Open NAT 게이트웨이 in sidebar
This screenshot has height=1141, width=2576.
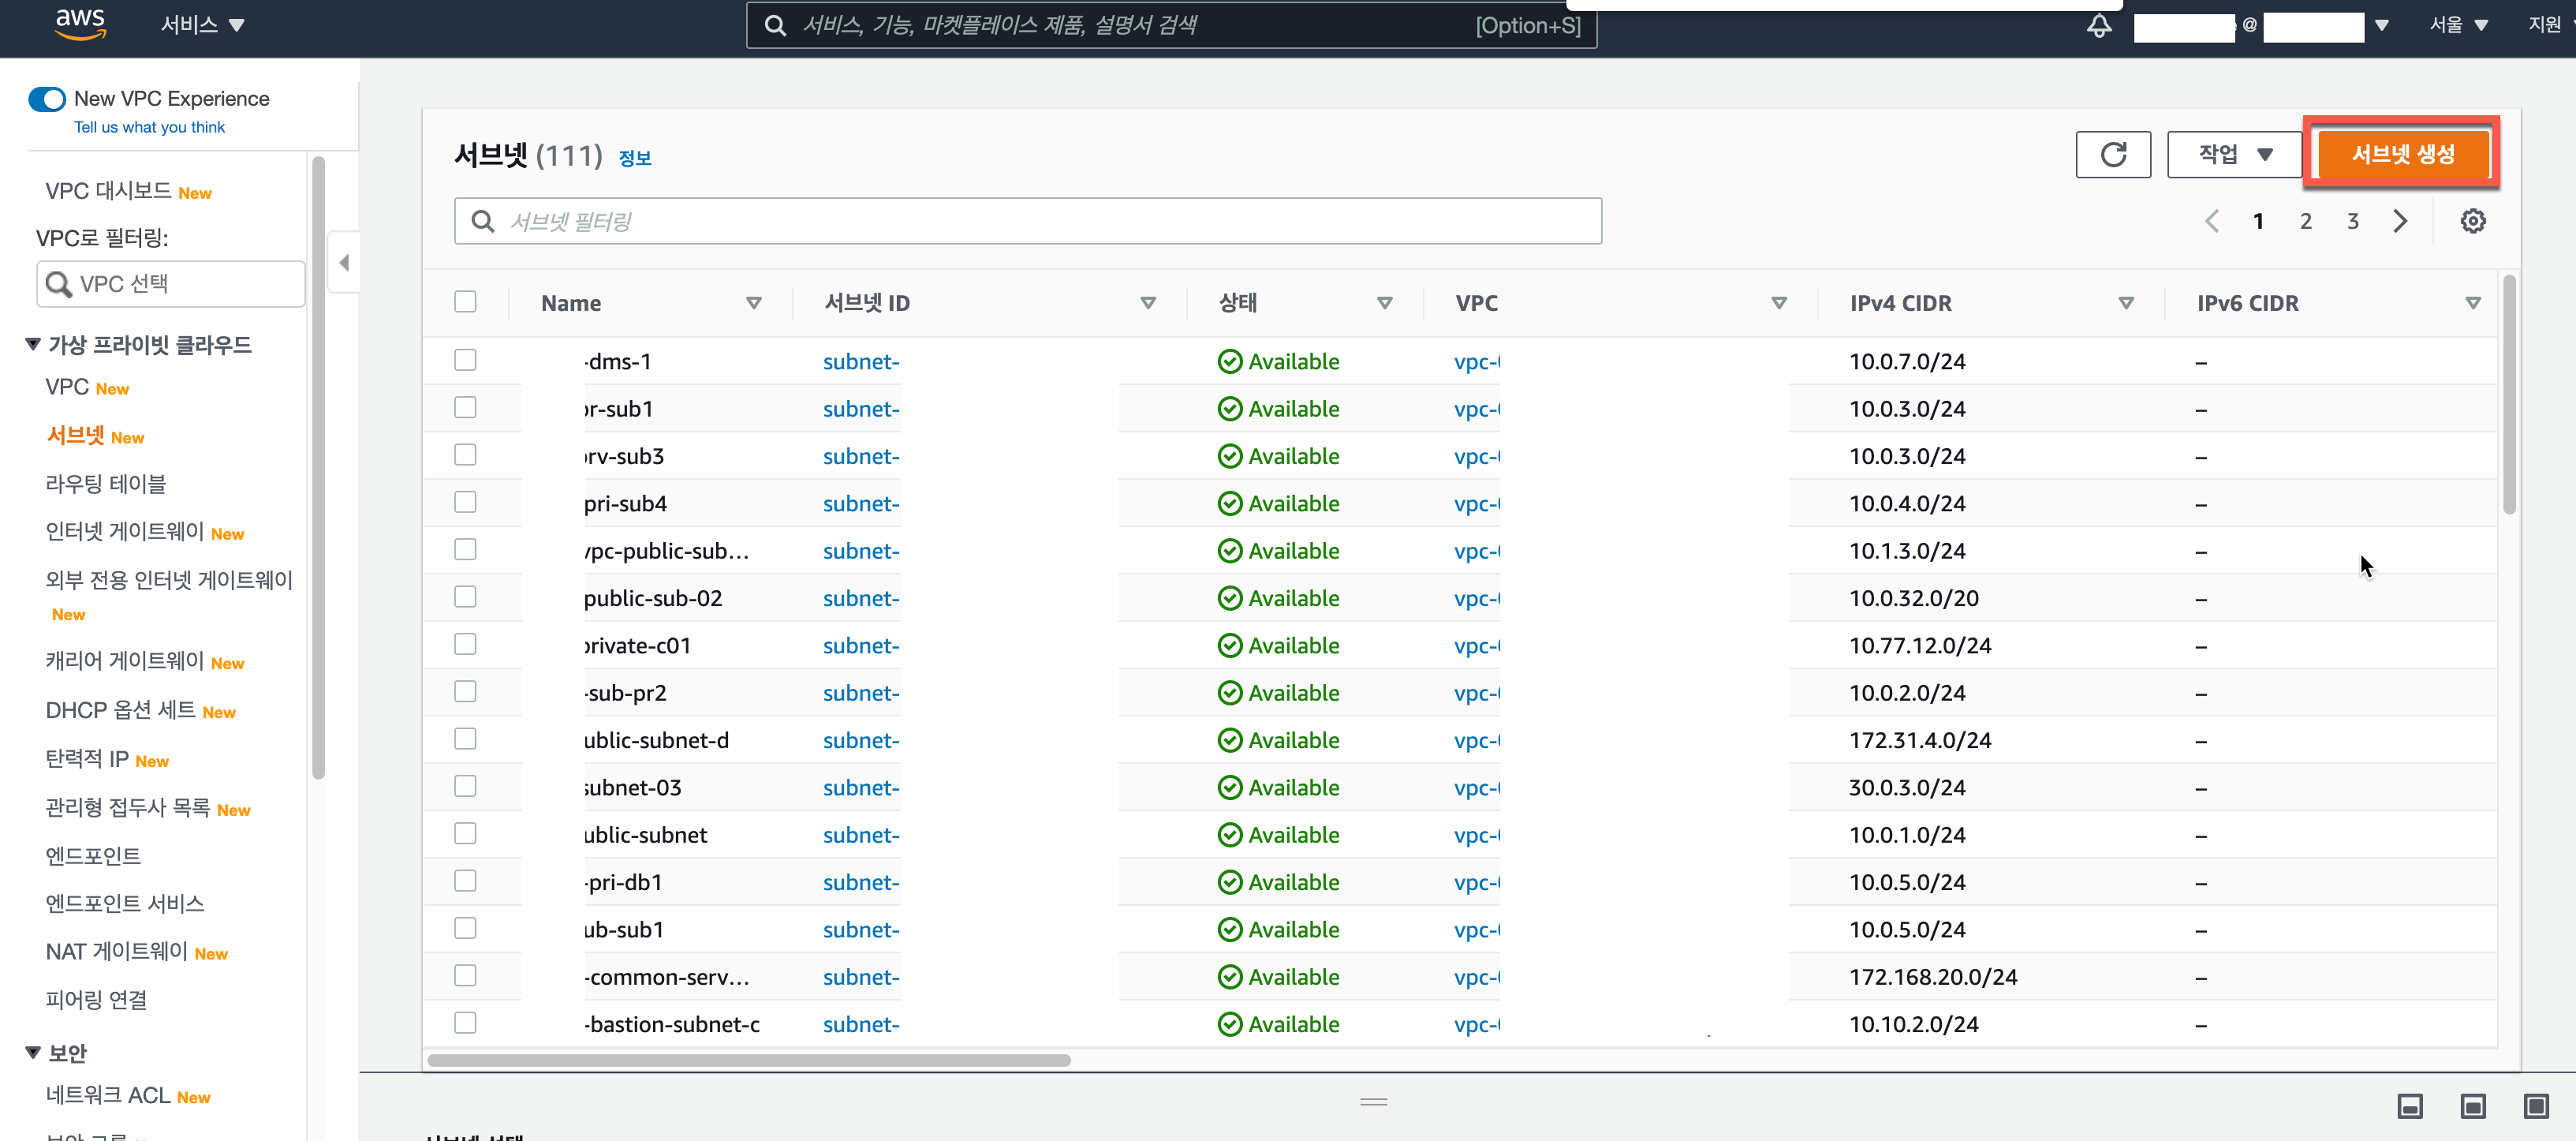click(x=116, y=952)
